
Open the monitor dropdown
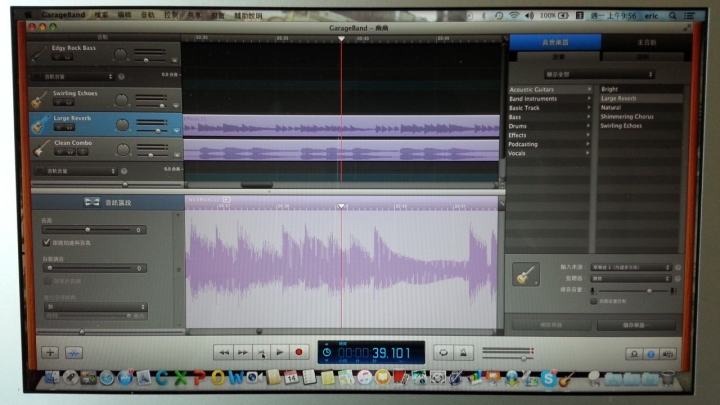(x=631, y=279)
